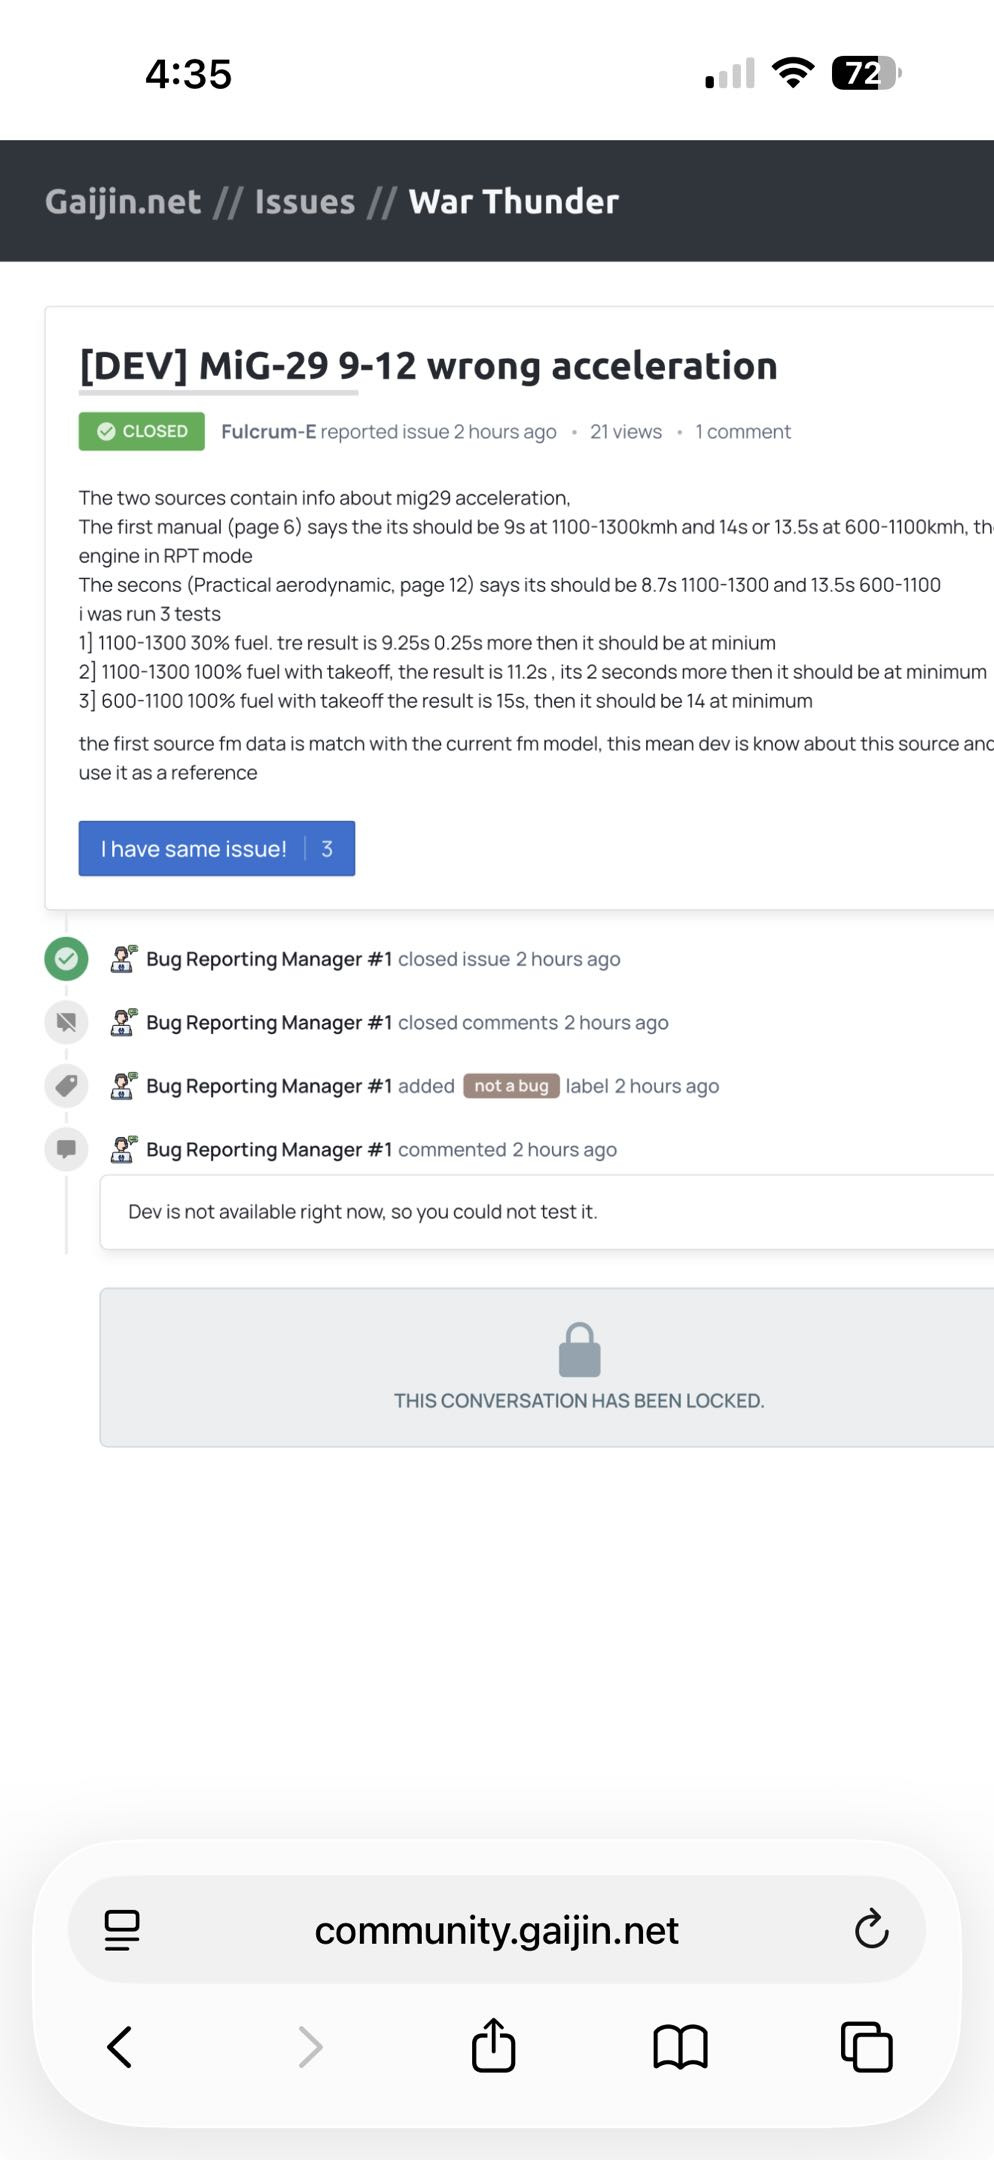Go back using the Safari back arrow
Image resolution: width=994 pixels, height=2160 pixels.
[120, 2046]
